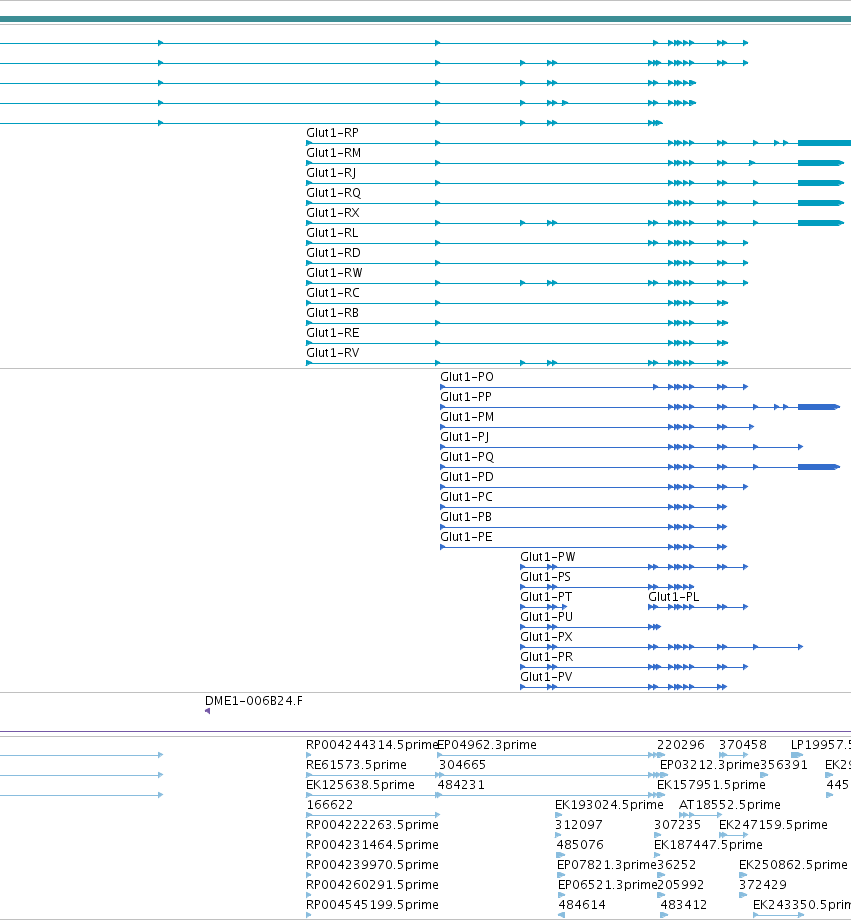Click the Glut1-RL transcript label
Viewport: 851px width, 920px height.
coord(332,233)
